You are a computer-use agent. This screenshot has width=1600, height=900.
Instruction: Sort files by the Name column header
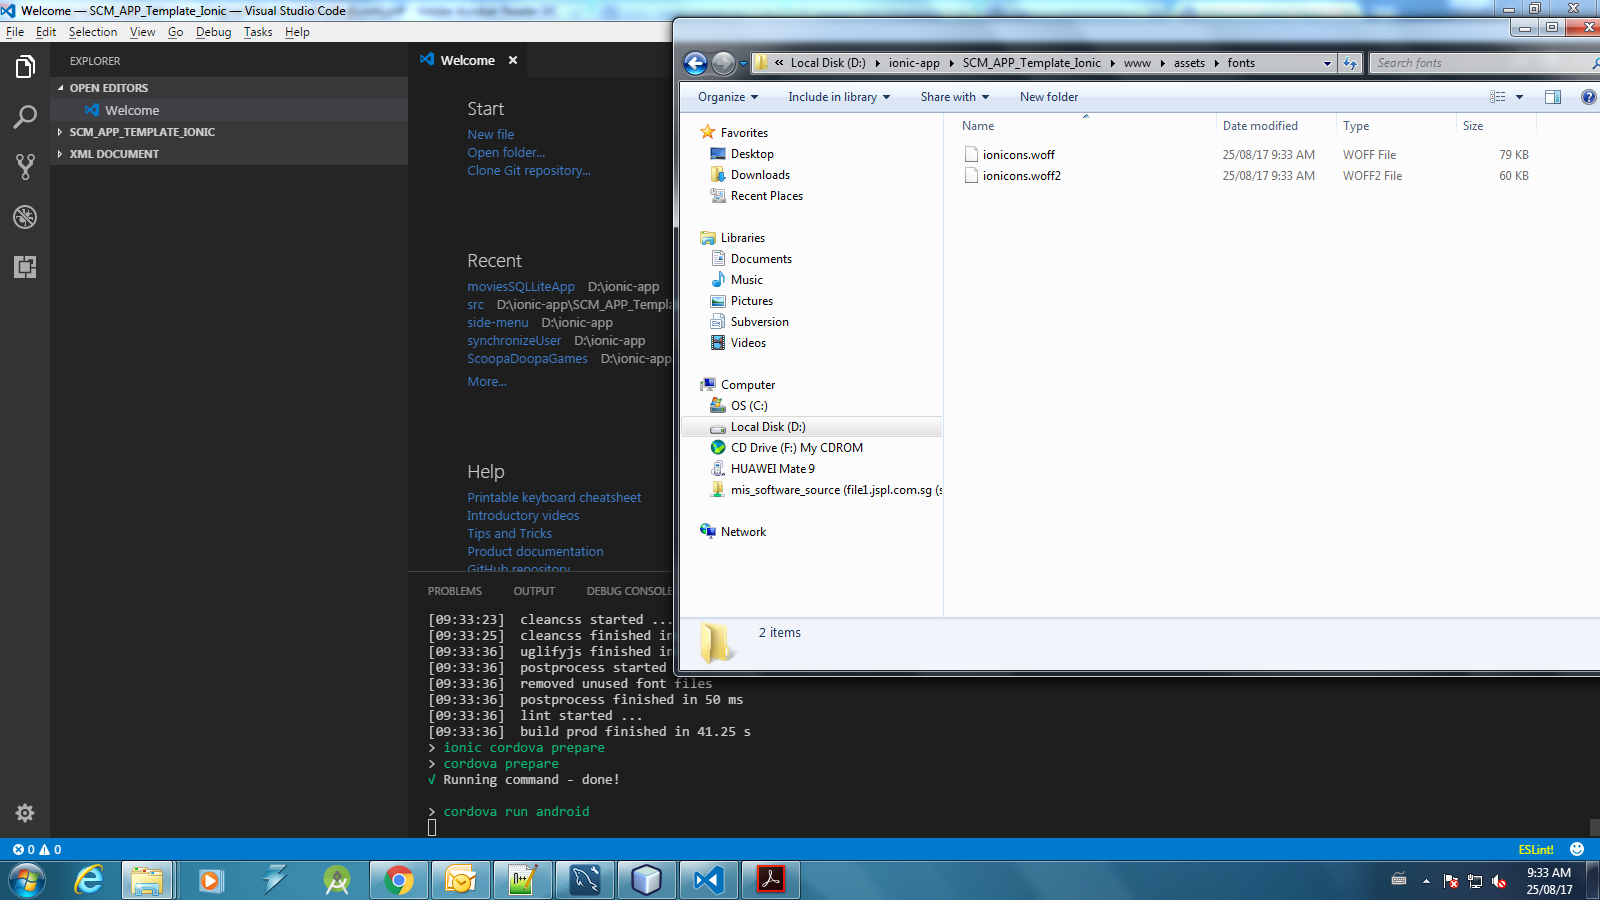[1086, 126]
